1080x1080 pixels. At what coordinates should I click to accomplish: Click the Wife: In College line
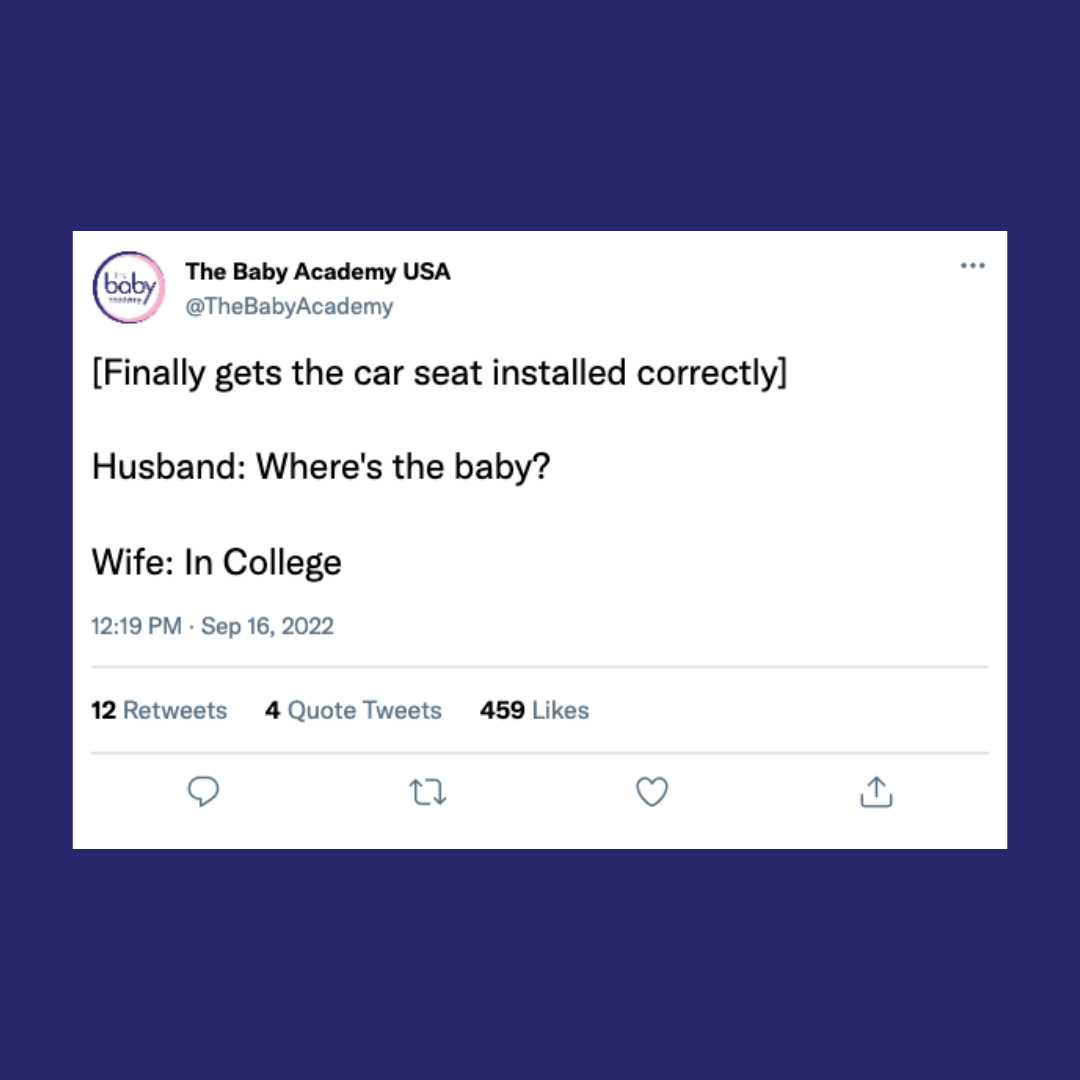(x=216, y=562)
